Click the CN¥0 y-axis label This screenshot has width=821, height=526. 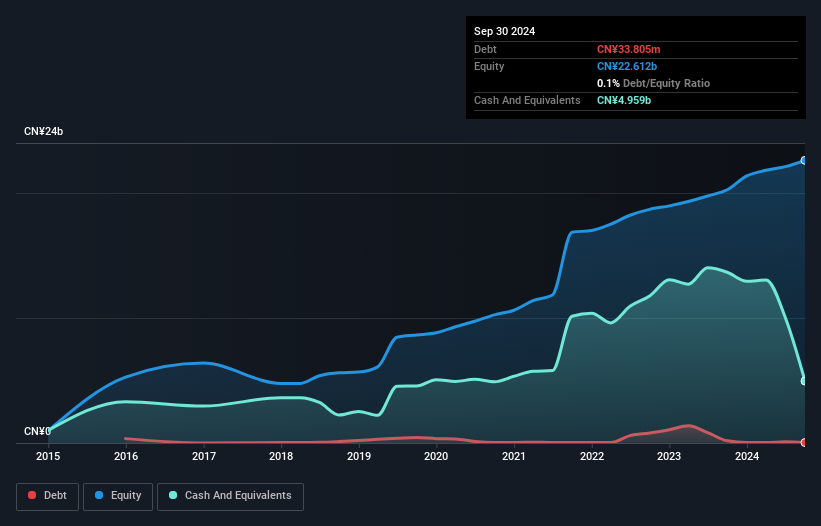click(x=37, y=431)
